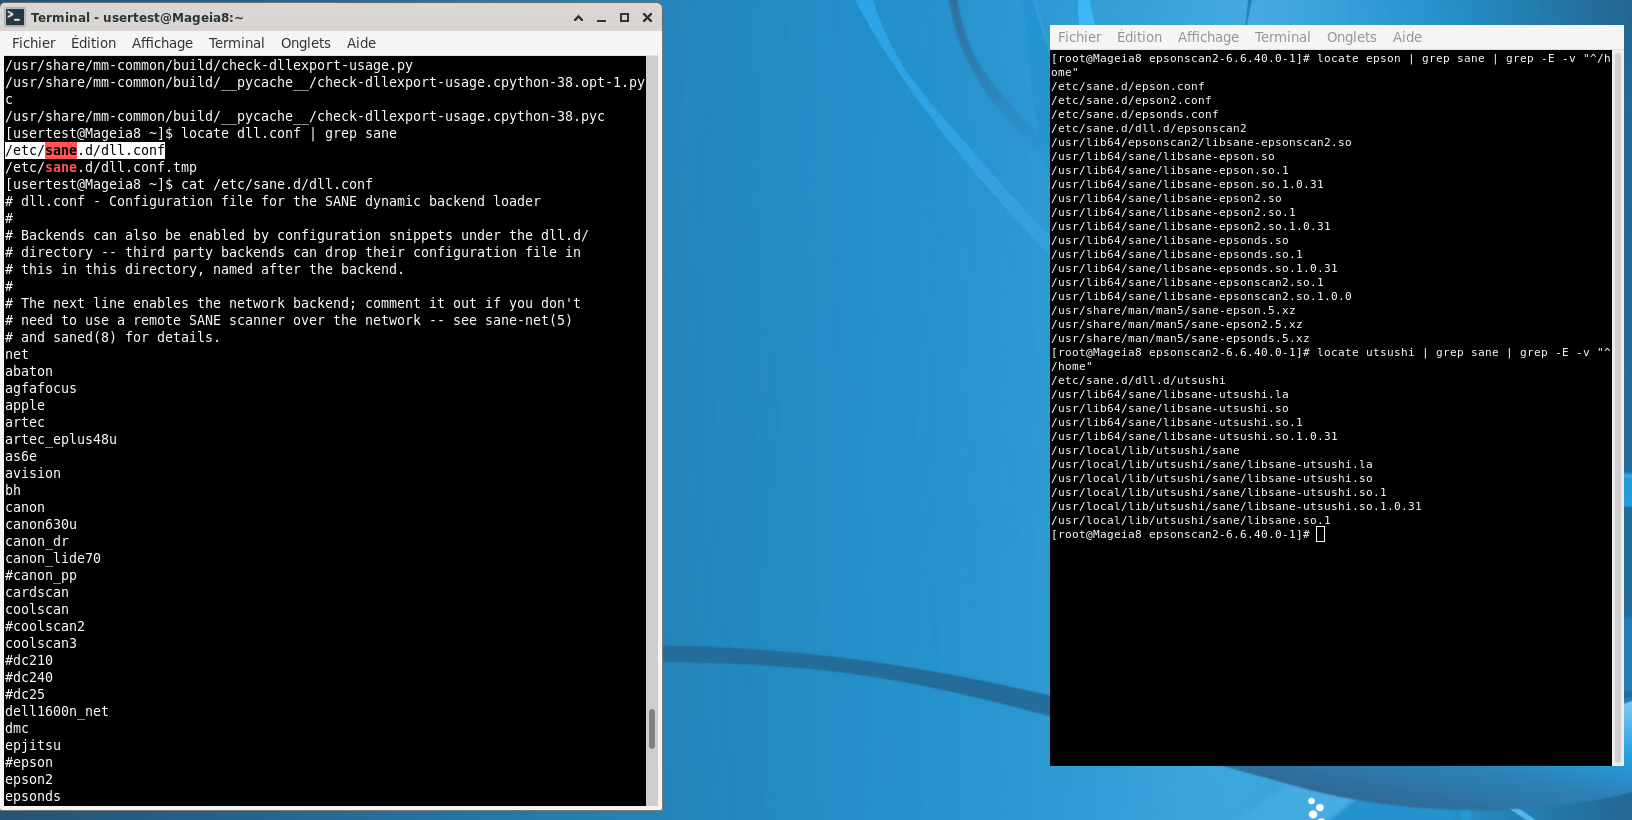Open Fichier menu in right terminal
Viewport: 1632px width, 820px height.
click(x=1079, y=37)
